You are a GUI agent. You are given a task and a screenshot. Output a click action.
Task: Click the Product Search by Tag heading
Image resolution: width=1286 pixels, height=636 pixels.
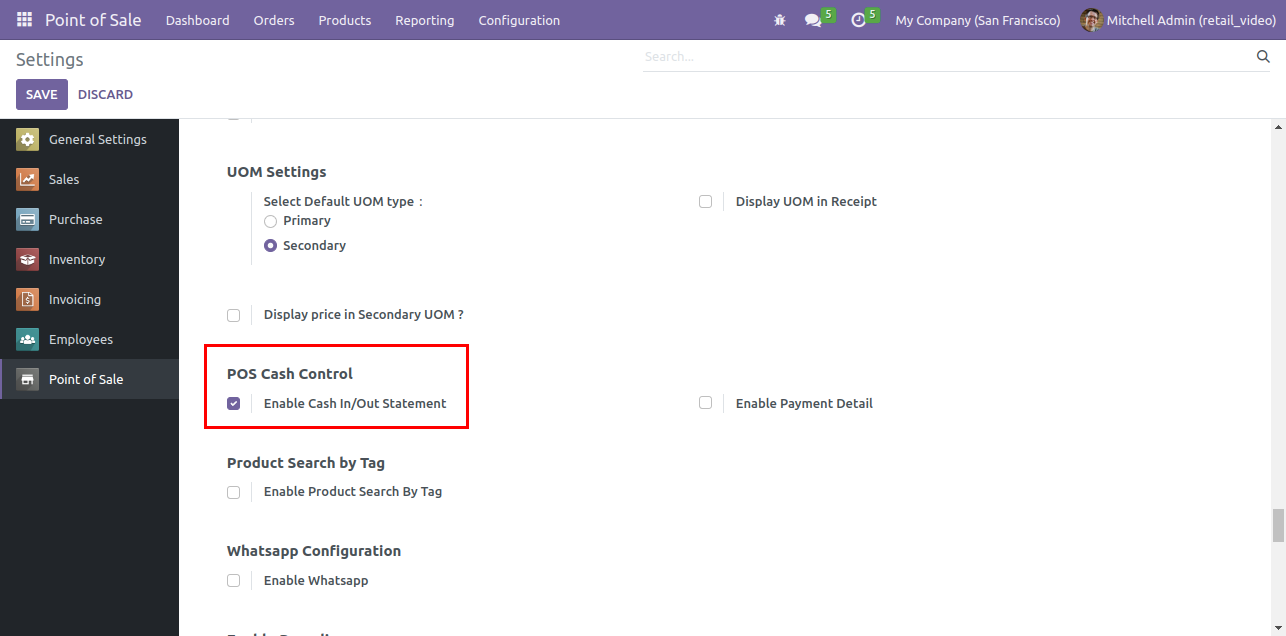(306, 463)
